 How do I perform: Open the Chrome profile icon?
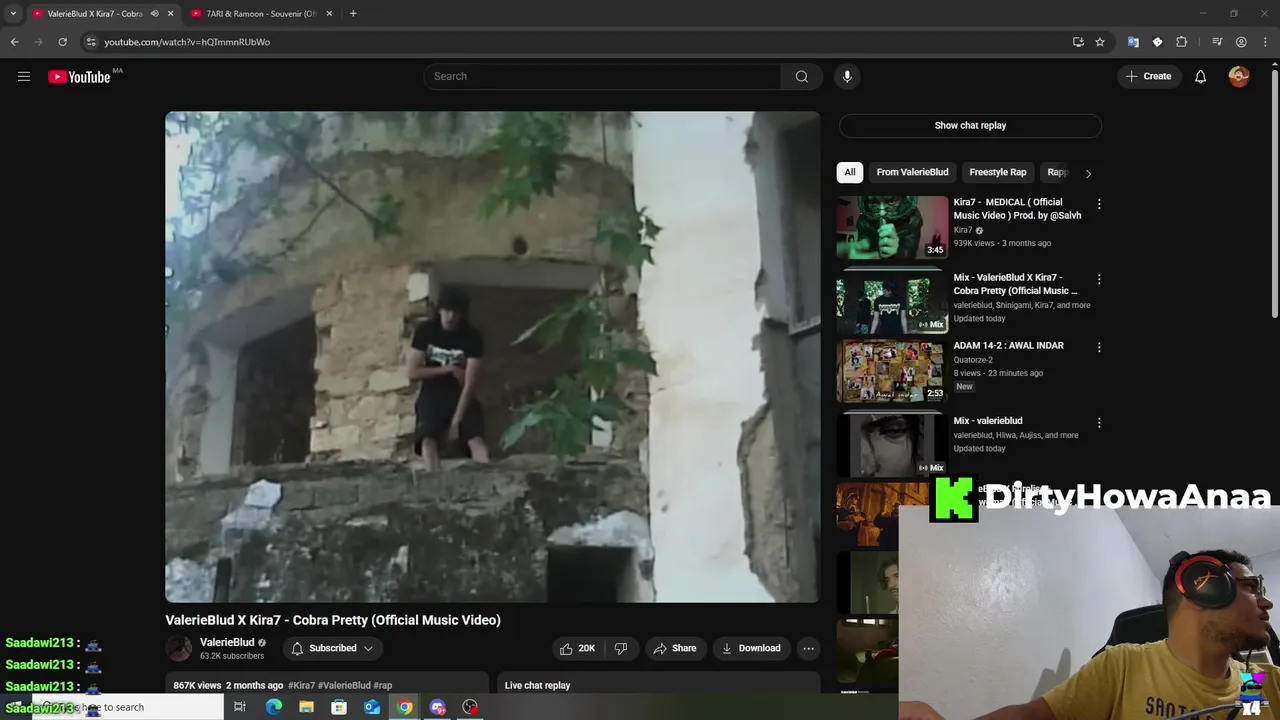point(1241,42)
